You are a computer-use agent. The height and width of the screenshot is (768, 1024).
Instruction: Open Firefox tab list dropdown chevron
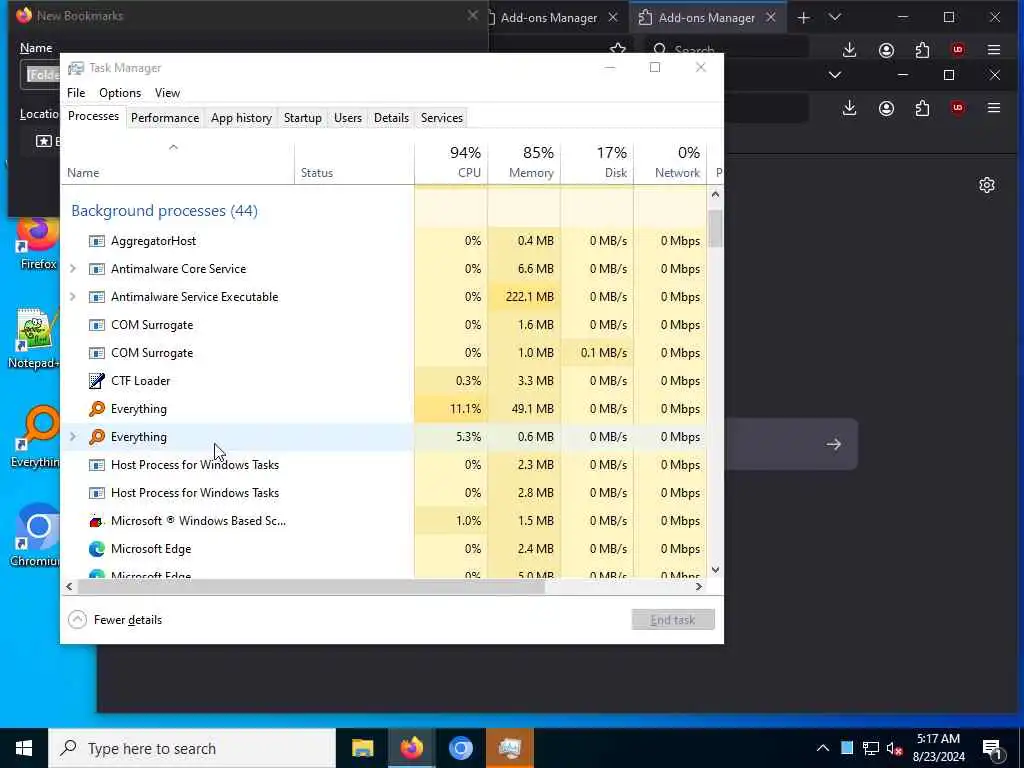(835, 18)
